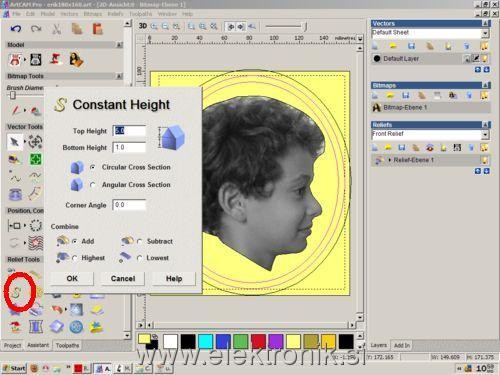The image size is (500, 375).
Task: Click the OK button
Action: pyautogui.click(x=72, y=279)
